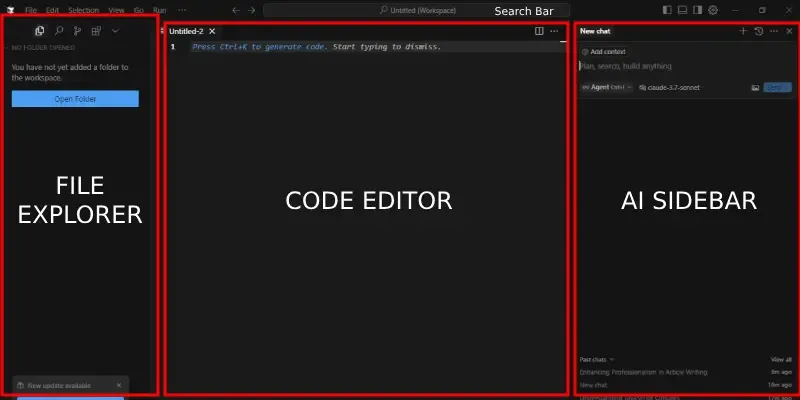Attach image using the image icon

pos(755,88)
